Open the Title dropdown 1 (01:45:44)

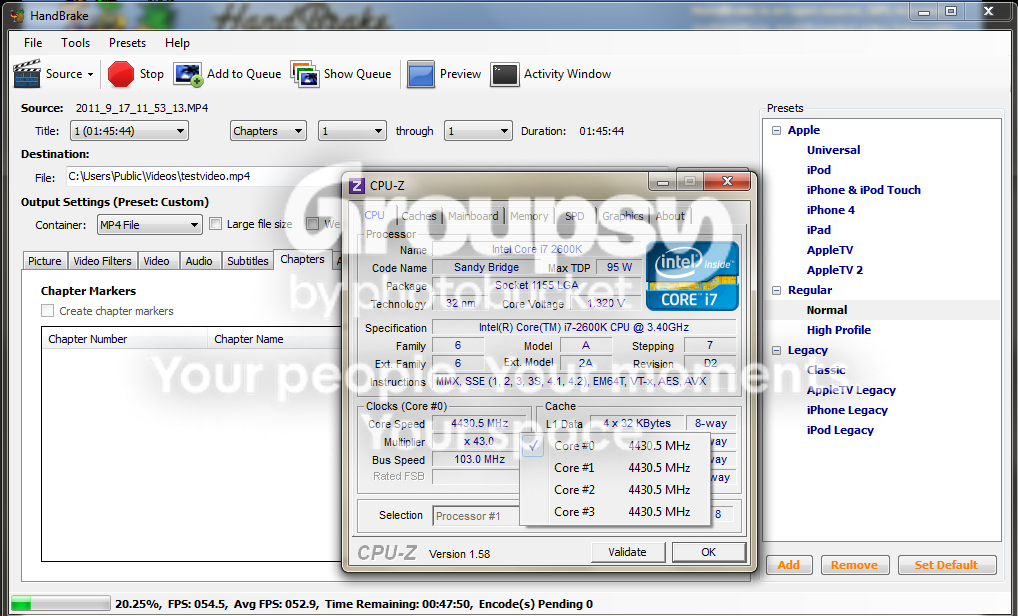[x=129, y=131]
